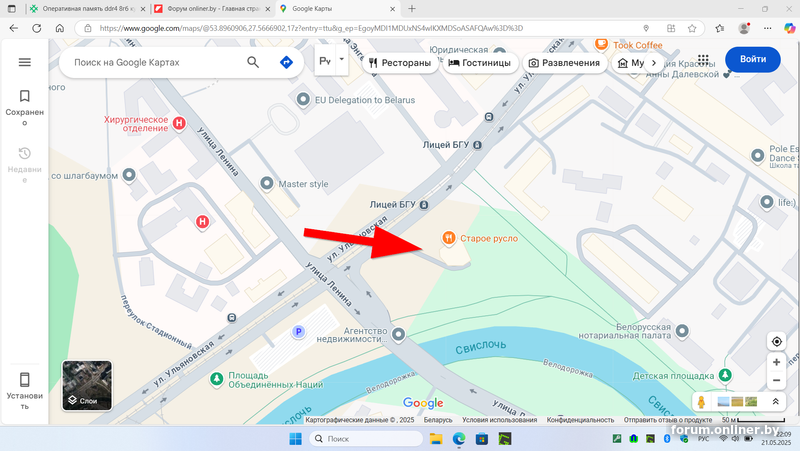Select the Старое русло restaurant pin

pos(448,238)
